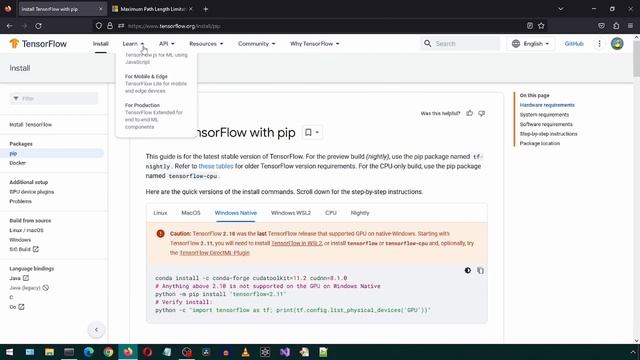Jump to System requirements section
Viewport: 640px width, 360px height.
tap(544, 115)
